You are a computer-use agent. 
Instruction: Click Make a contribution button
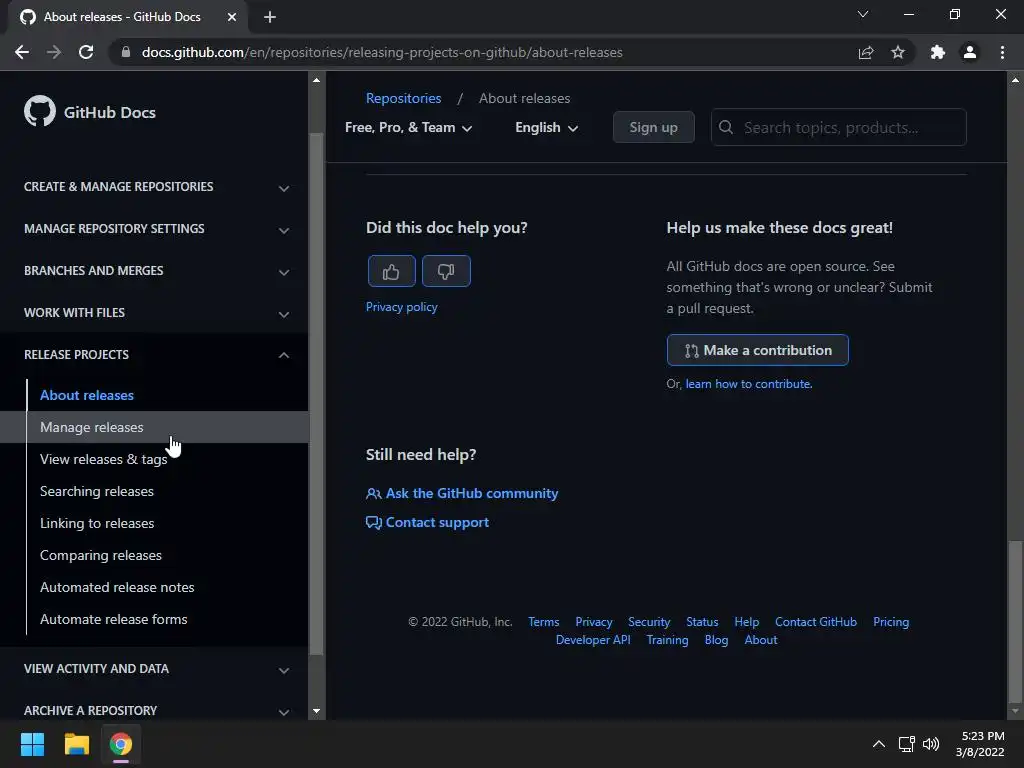[x=758, y=350]
